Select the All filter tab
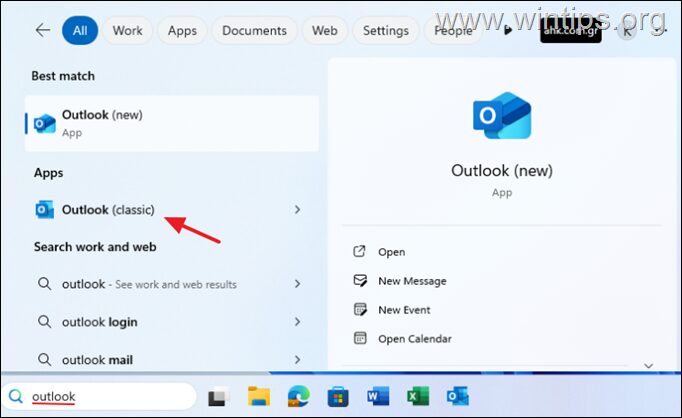This screenshot has width=682, height=418. click(x=80, y=30)
